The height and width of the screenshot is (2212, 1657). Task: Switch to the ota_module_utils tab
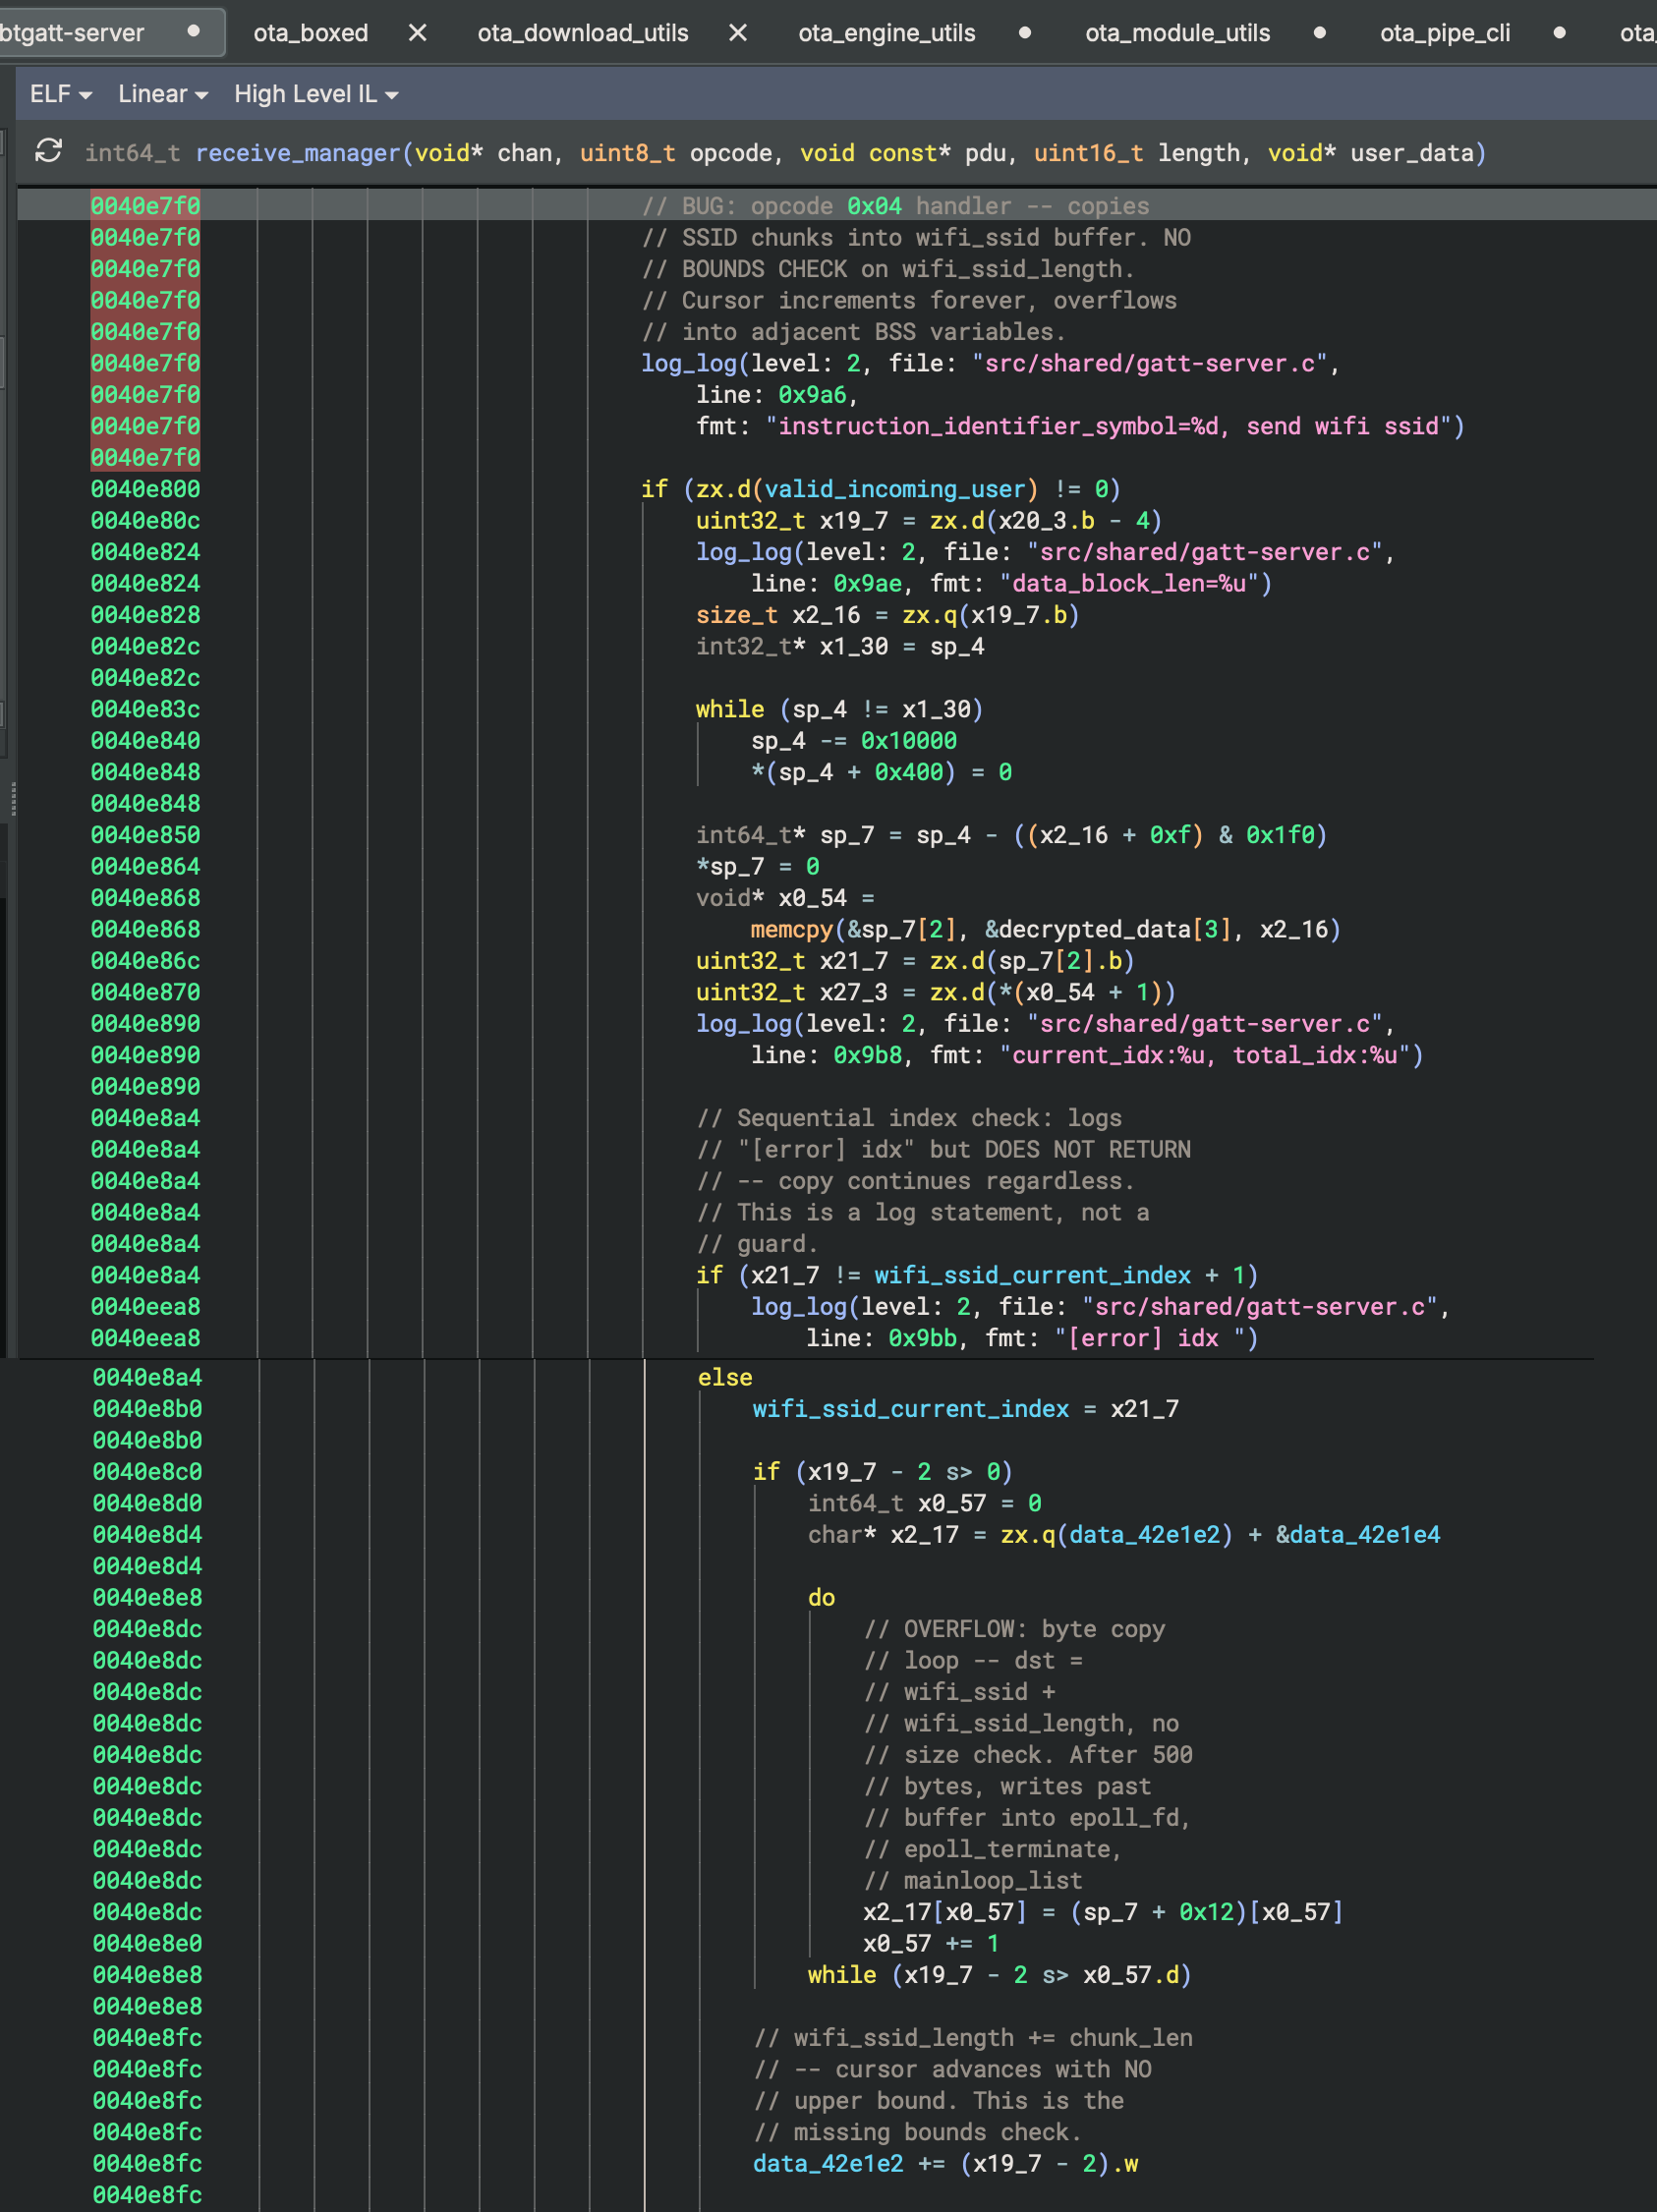click(x=1178, y=33)
